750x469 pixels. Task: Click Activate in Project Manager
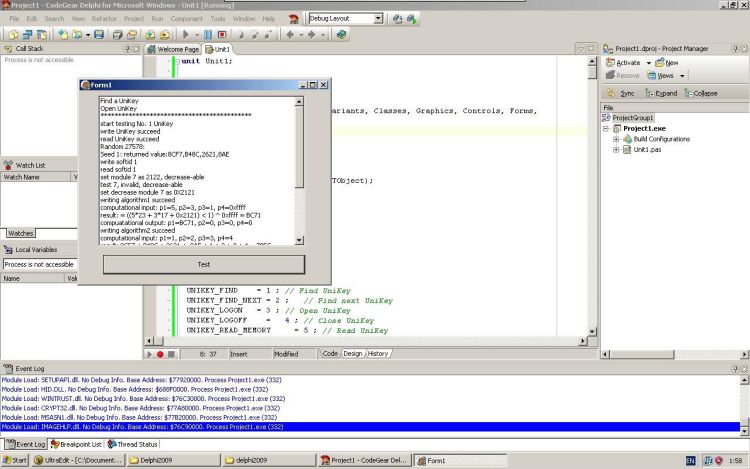point(623,63)
